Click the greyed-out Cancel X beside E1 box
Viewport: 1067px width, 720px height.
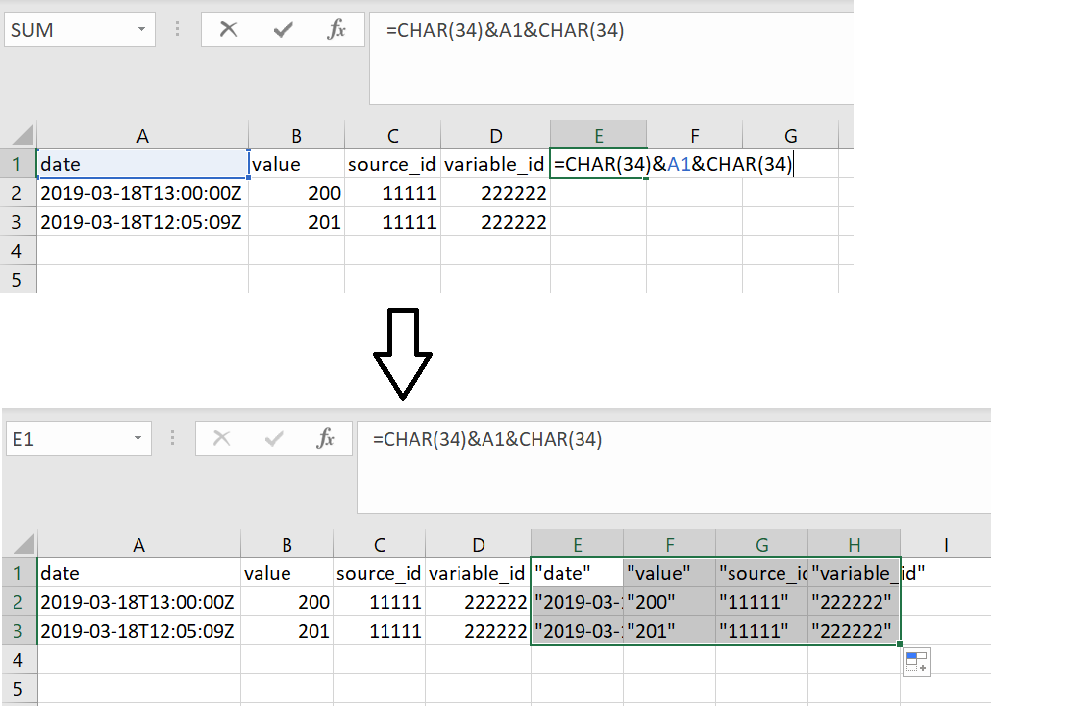tap(222, 438)
